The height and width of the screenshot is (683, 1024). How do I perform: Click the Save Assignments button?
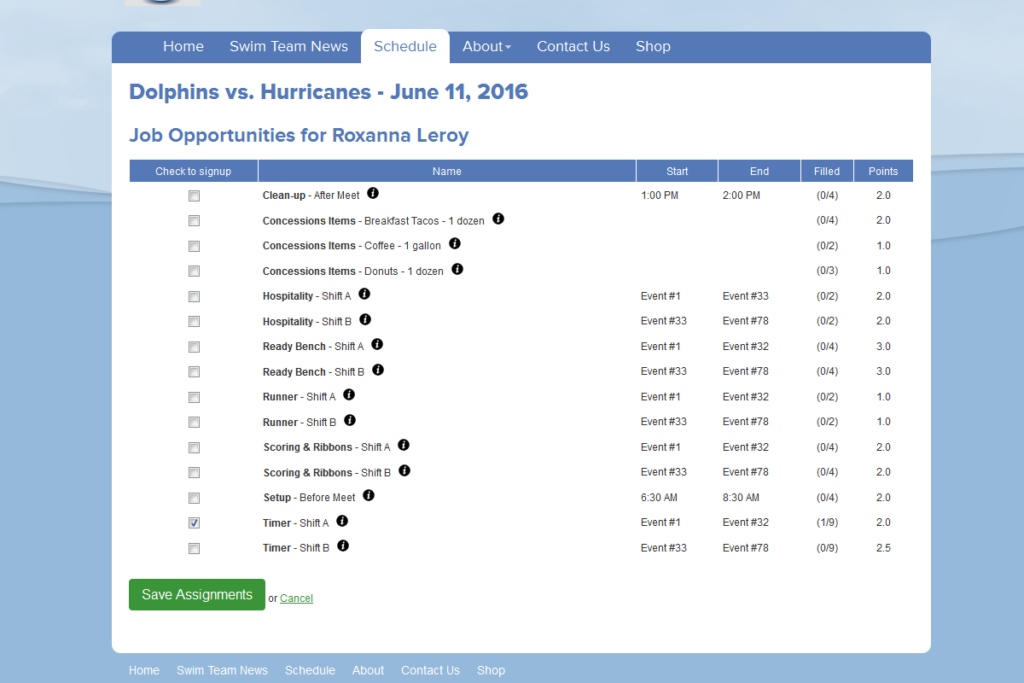point(197,595)
